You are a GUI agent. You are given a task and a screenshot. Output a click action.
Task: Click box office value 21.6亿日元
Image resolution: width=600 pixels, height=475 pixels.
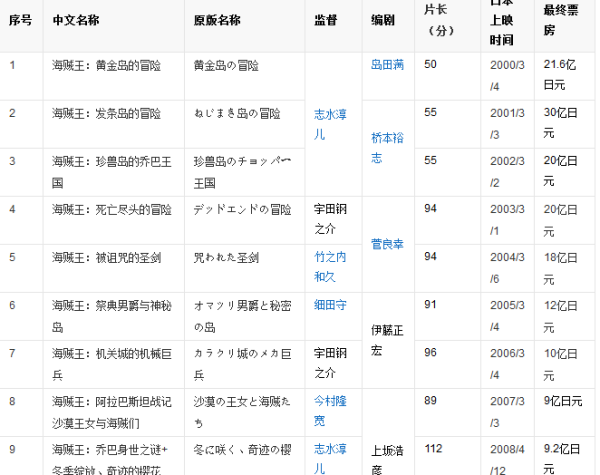coord(559,75)
